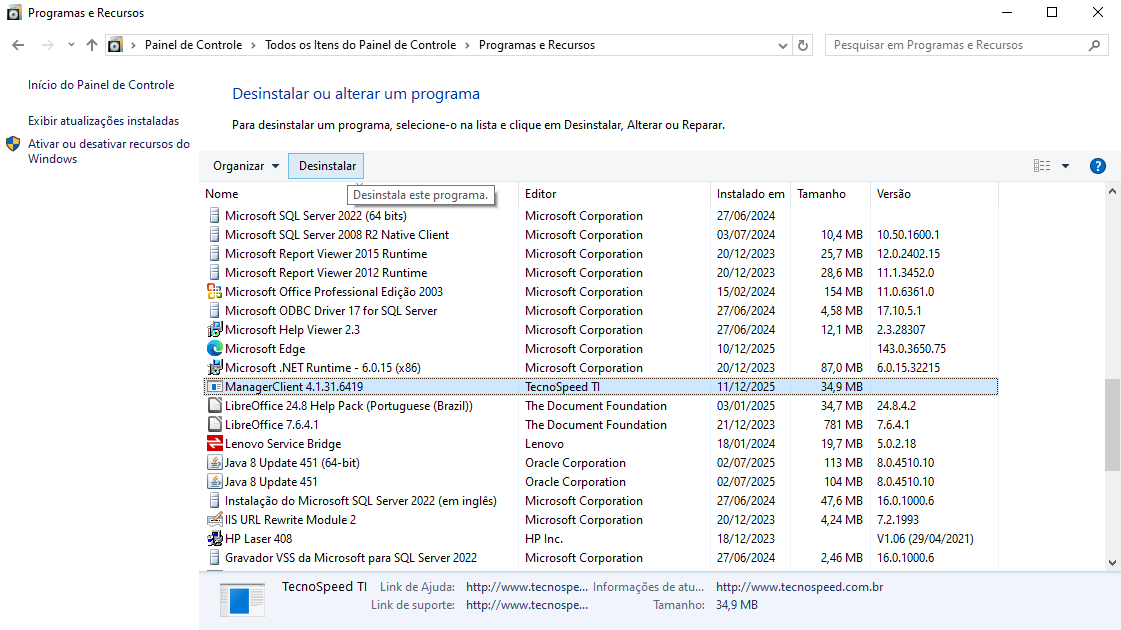Screen dimensions: 1121x630
Task: Click the Microsoft Edge program icon
Action: click(x=214, y=349)
